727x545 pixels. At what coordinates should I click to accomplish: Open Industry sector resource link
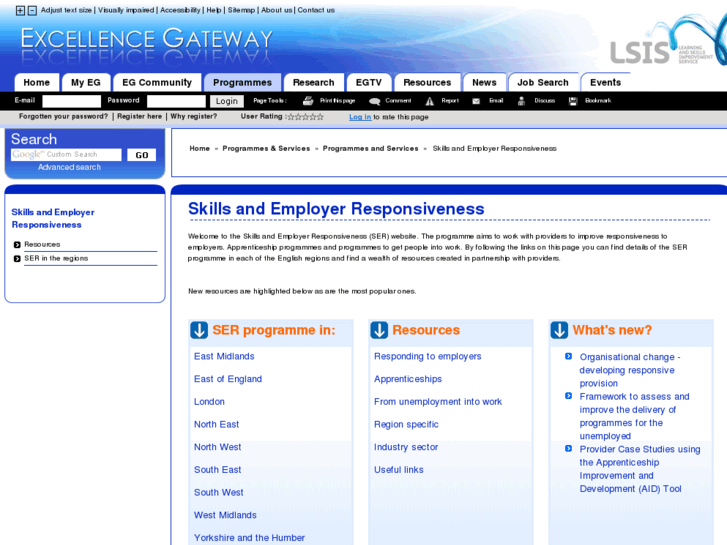click(406, 447)
